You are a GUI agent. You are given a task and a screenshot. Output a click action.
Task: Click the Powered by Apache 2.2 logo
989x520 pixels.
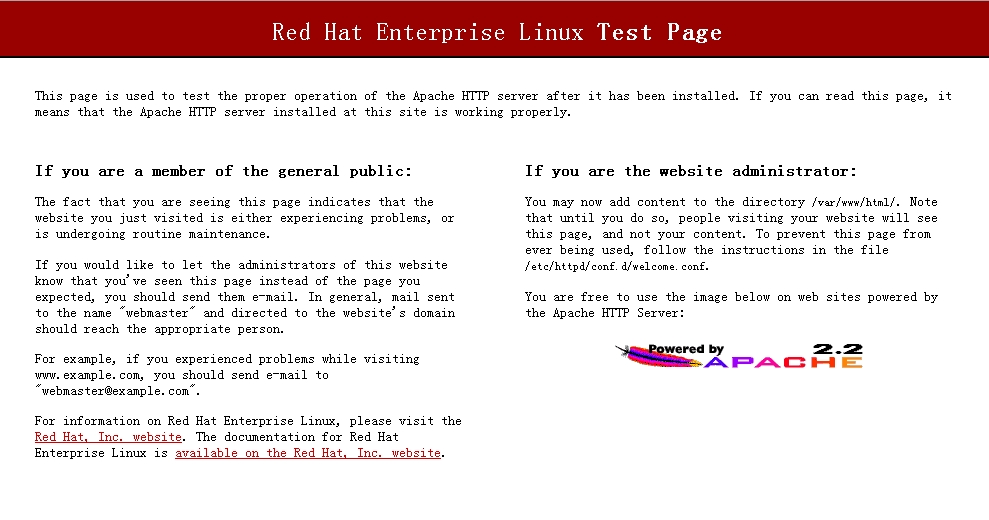click(x=739, y=357)
